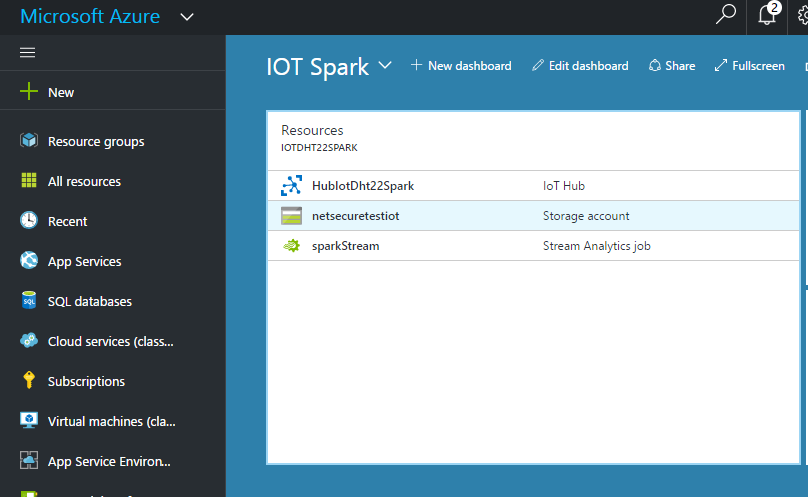
Task: Click the green plus New icon
Action: pos(29,92)
